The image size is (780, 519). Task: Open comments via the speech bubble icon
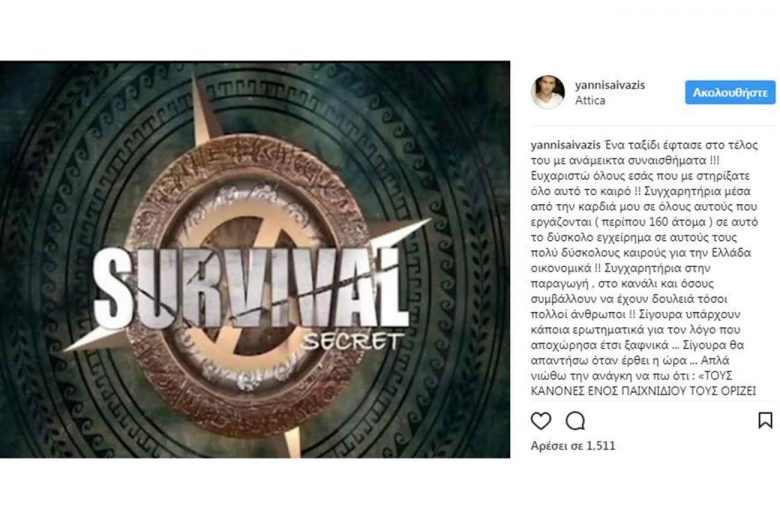coord(575,421)
